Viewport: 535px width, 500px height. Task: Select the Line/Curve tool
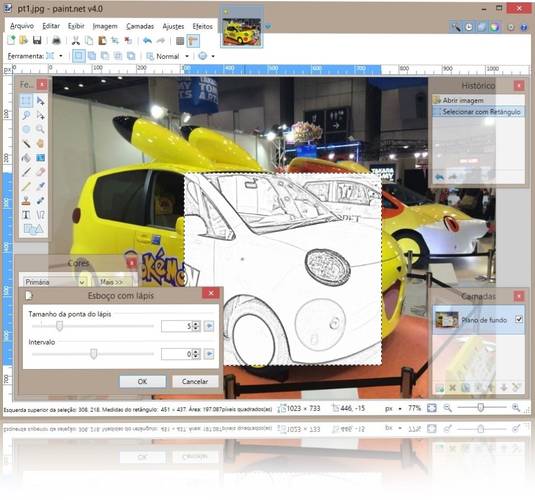(x=40, y=215)
